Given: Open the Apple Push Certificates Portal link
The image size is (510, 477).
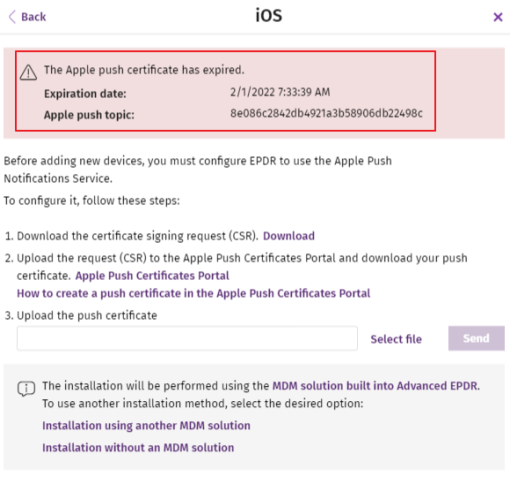Looking at the screenshot, I should coord(152,276).
